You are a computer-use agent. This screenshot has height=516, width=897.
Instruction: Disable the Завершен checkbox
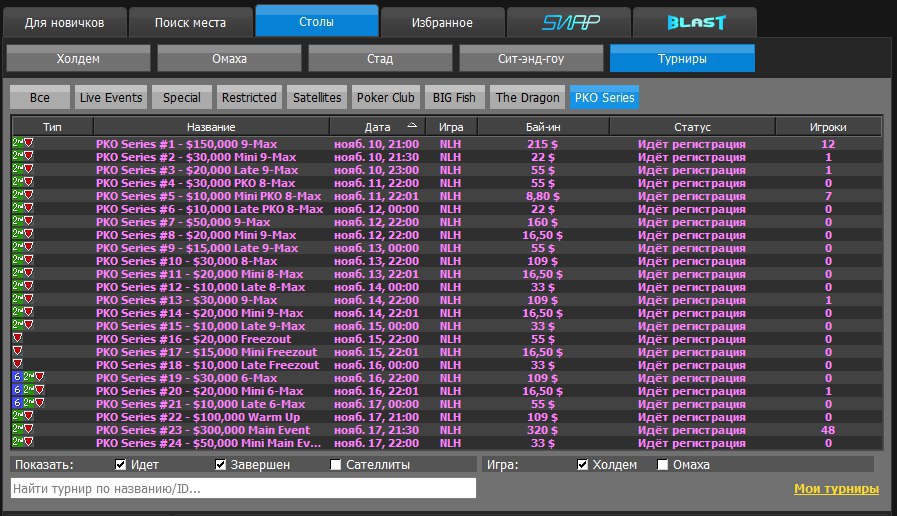tap(221, 465)
